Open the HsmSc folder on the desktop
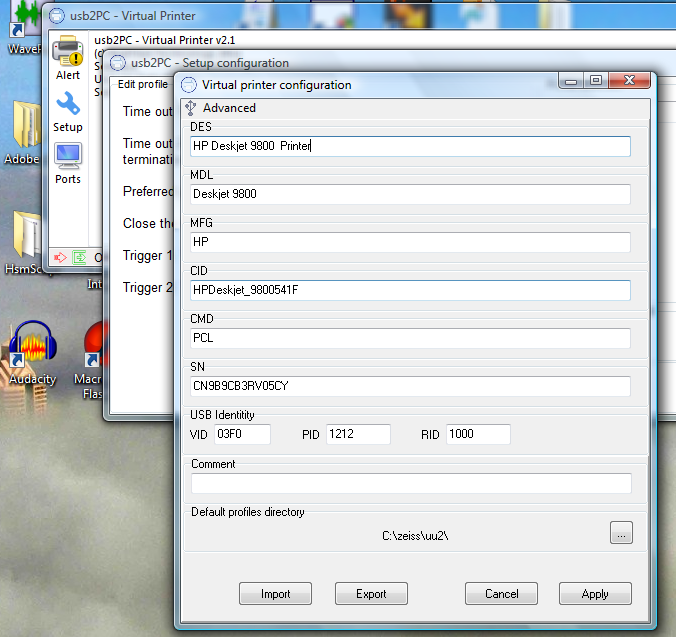Viewport: 676px width, 637px height. click(27, 235)
